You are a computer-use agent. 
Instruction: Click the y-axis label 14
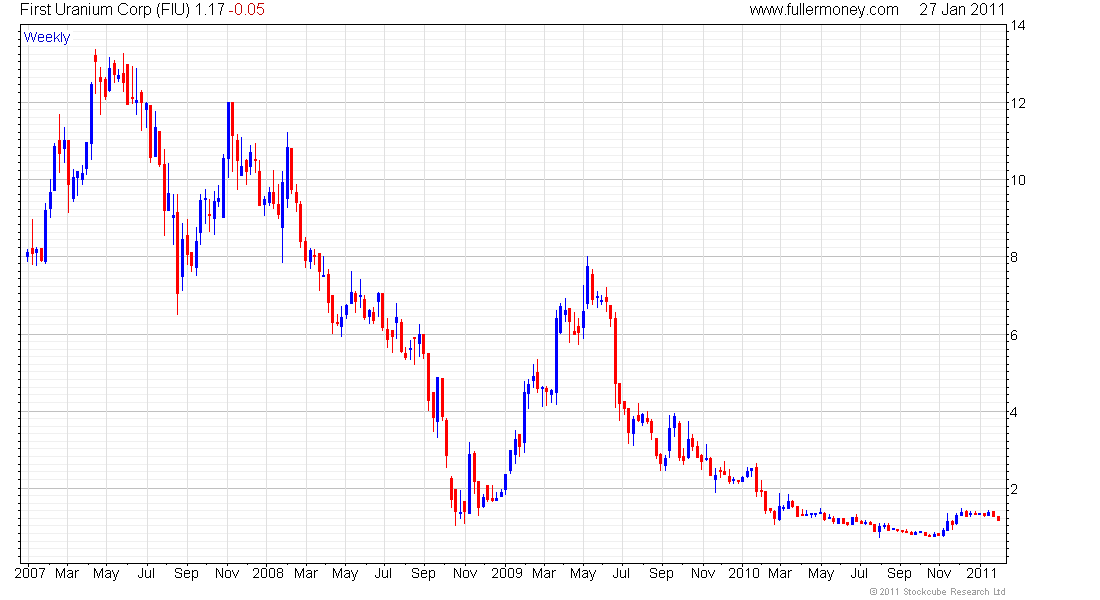point(1017,26)
